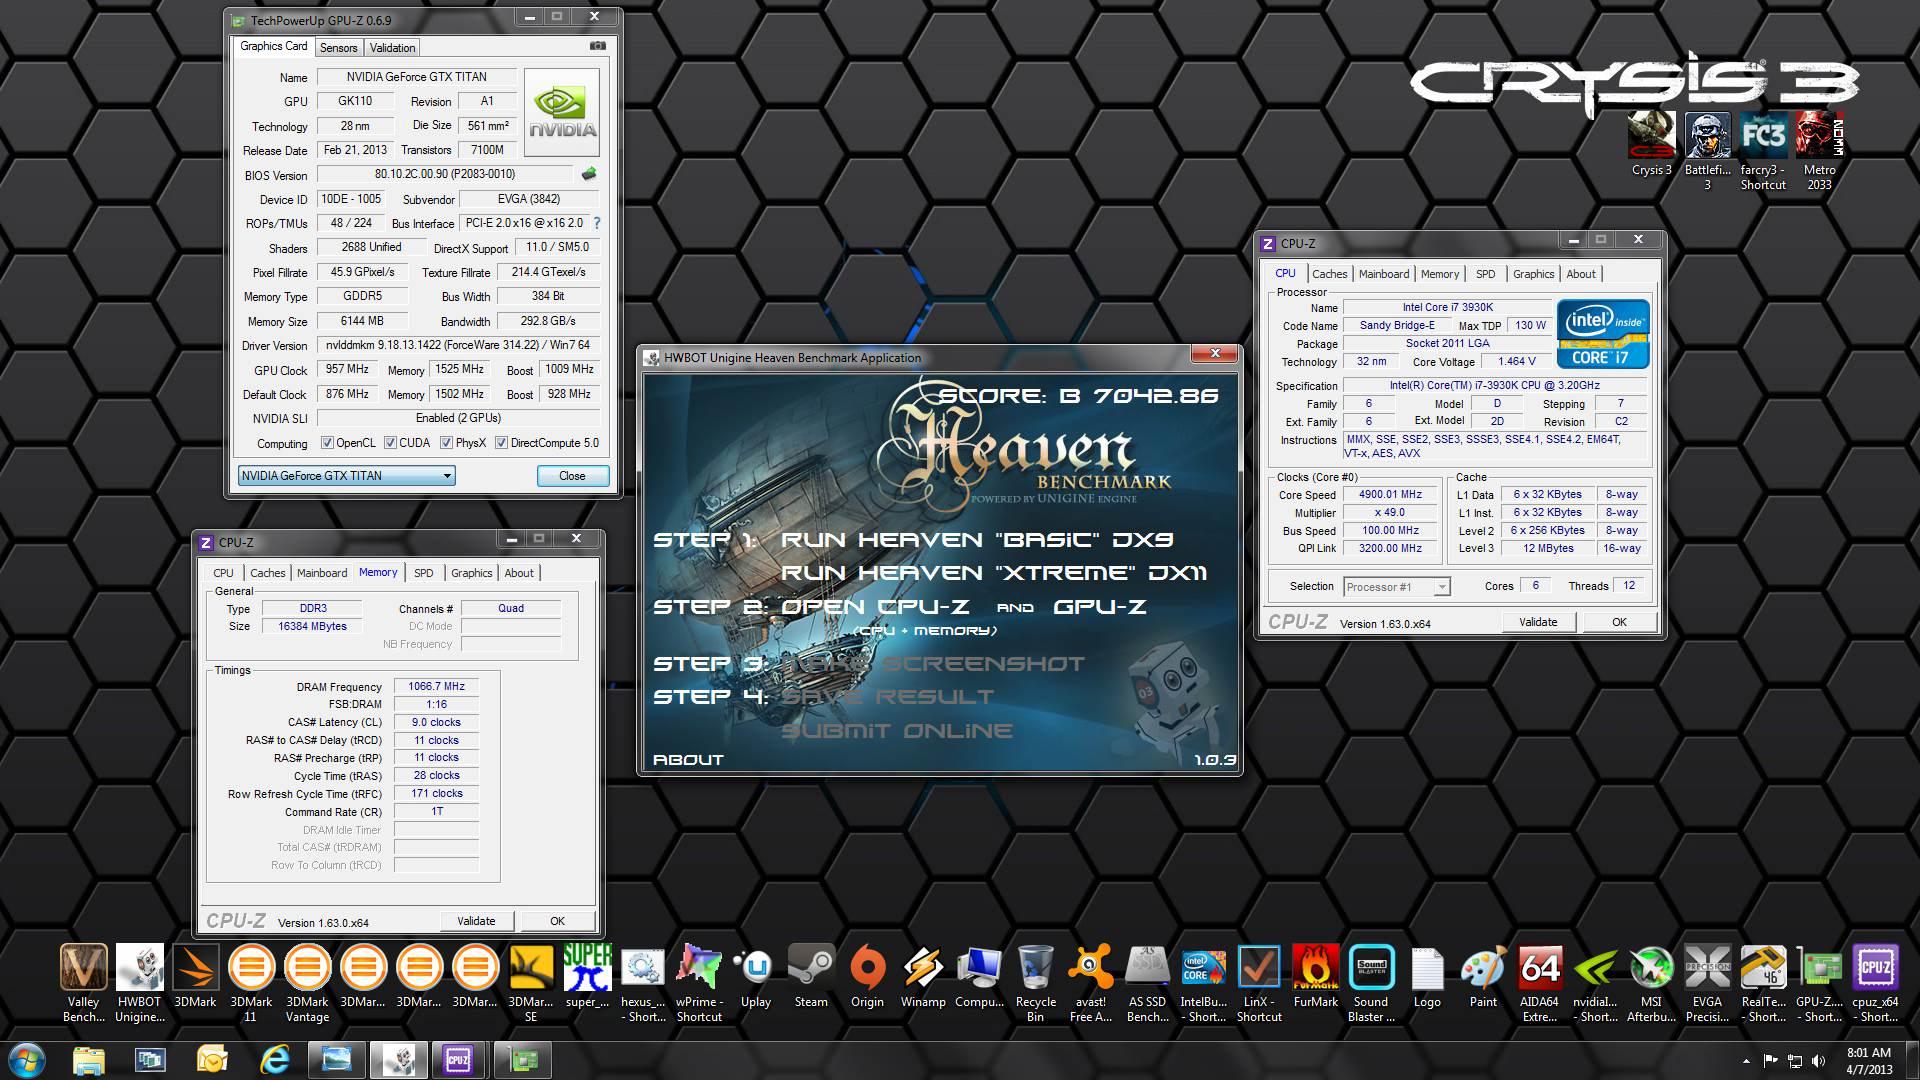
Task: Open the FurMark desktop icon
Action: click(x=1315, y=976)
